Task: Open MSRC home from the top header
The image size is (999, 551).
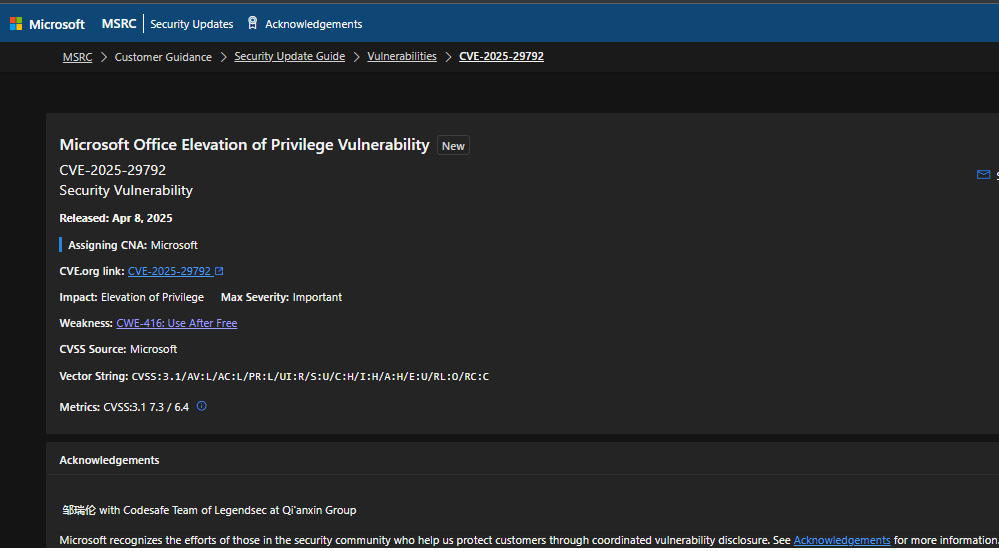Action: [119, 24]
